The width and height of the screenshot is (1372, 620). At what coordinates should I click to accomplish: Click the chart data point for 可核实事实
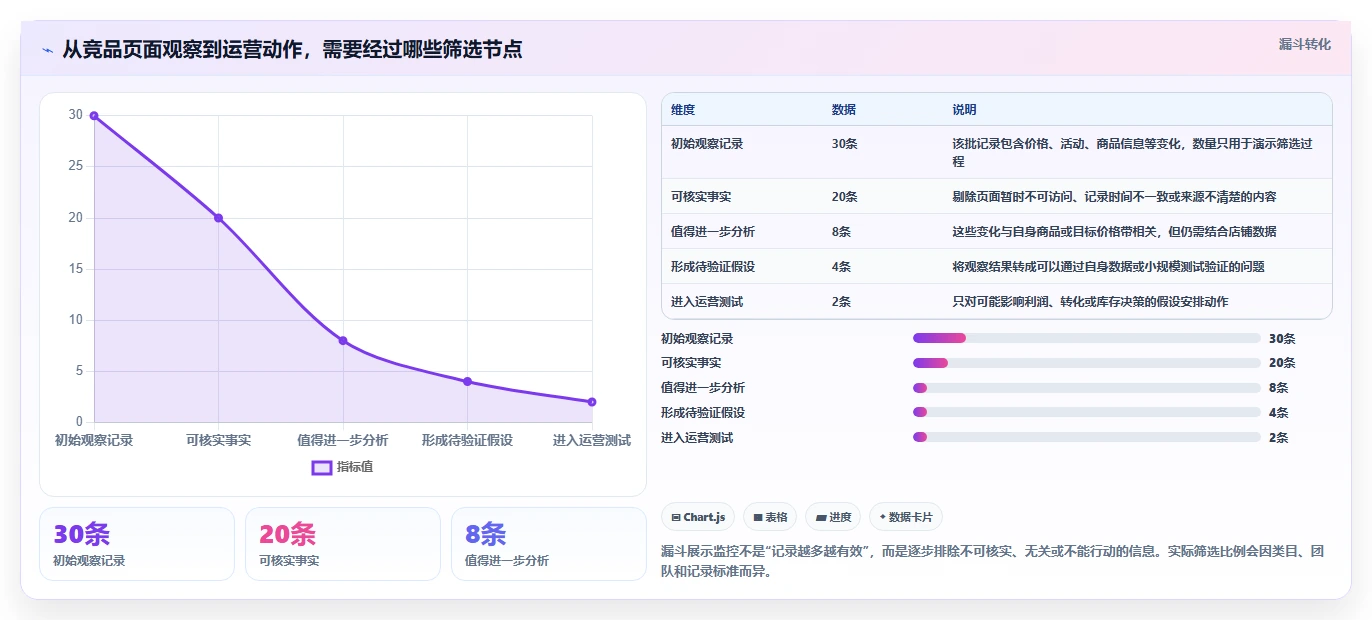(x=218, y=218)
